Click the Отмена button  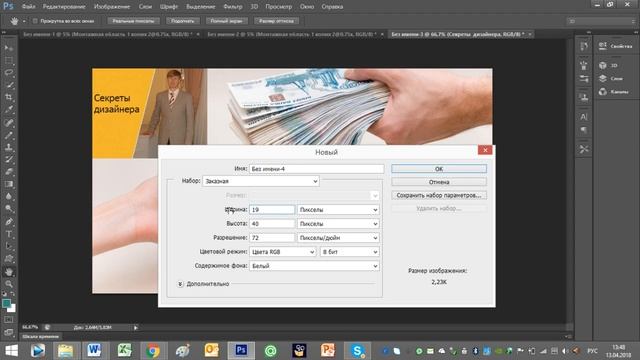tap(439, 182)
